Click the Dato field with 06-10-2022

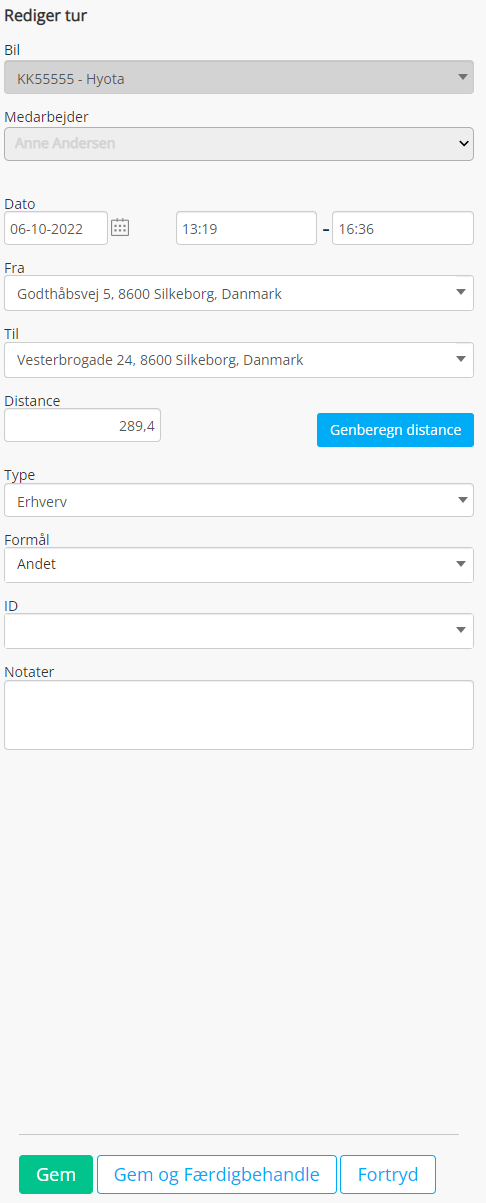pyautogui.click(x=56, y=228)
